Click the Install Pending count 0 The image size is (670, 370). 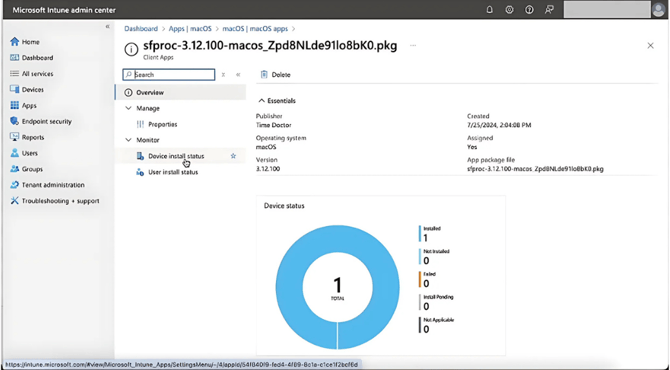426,306
